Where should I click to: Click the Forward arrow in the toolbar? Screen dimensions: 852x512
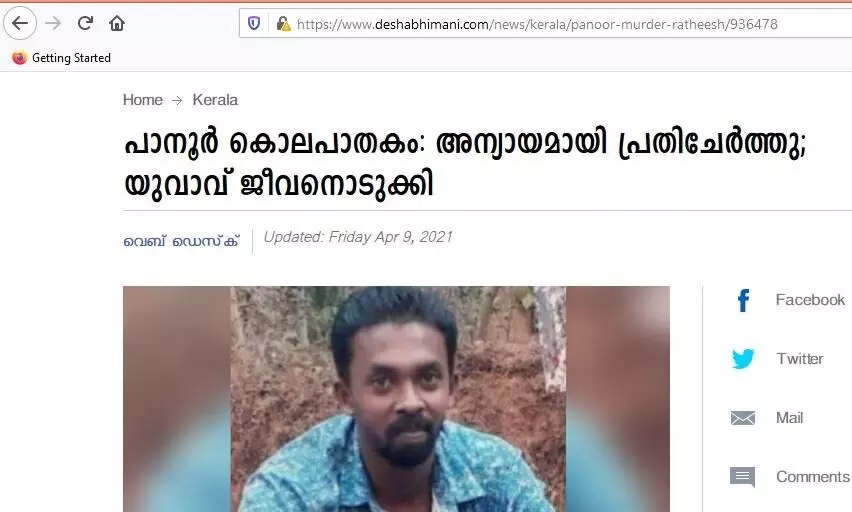[53, 23]
